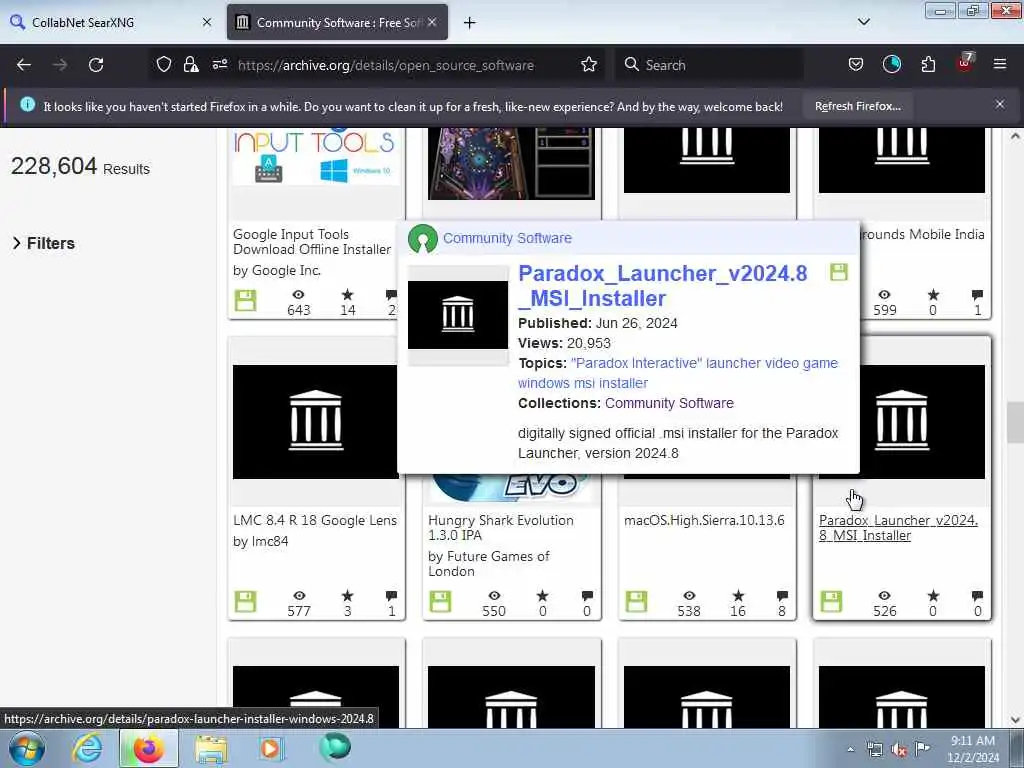Image resolution: width=1024 pixels, height=768 pixels.
Task: Click "by Future Games of London" text
Action: click(x=488, y=564)
